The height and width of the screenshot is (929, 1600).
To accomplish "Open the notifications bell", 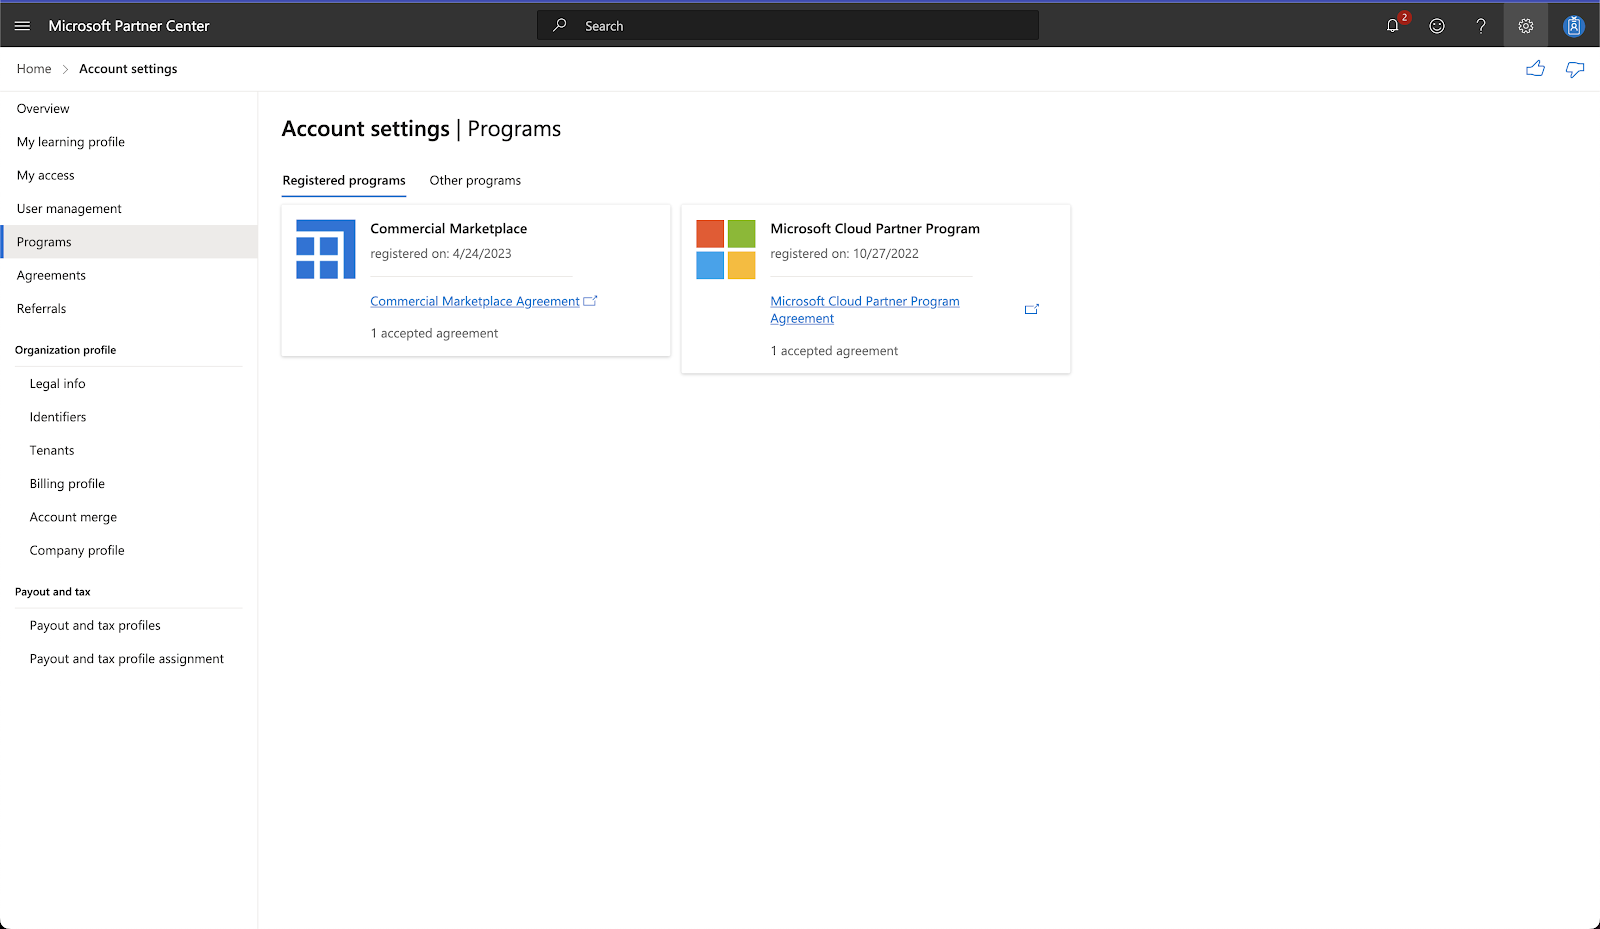I will tap(1392, 26).
